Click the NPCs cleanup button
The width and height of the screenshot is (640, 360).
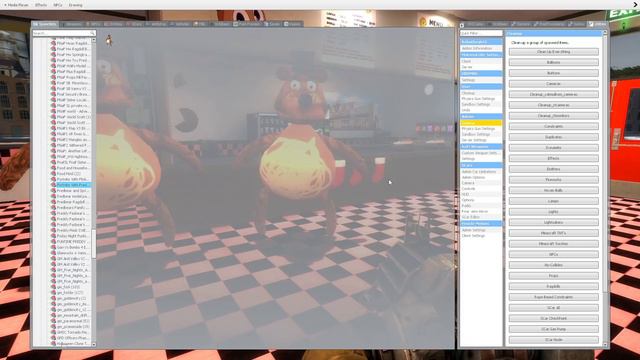tap(553, 254)
